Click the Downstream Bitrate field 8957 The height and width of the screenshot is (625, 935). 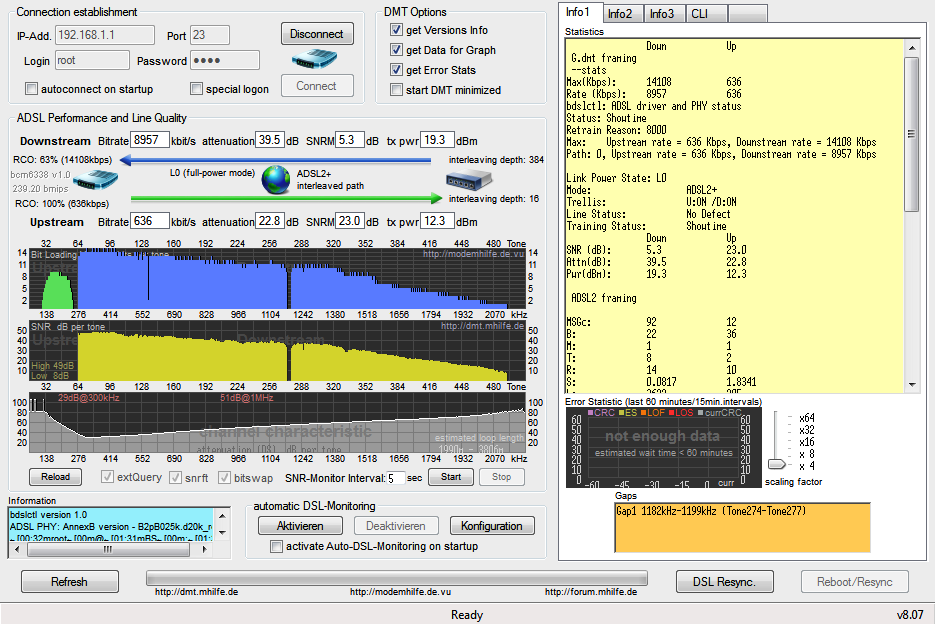click(x=150, y=140)
